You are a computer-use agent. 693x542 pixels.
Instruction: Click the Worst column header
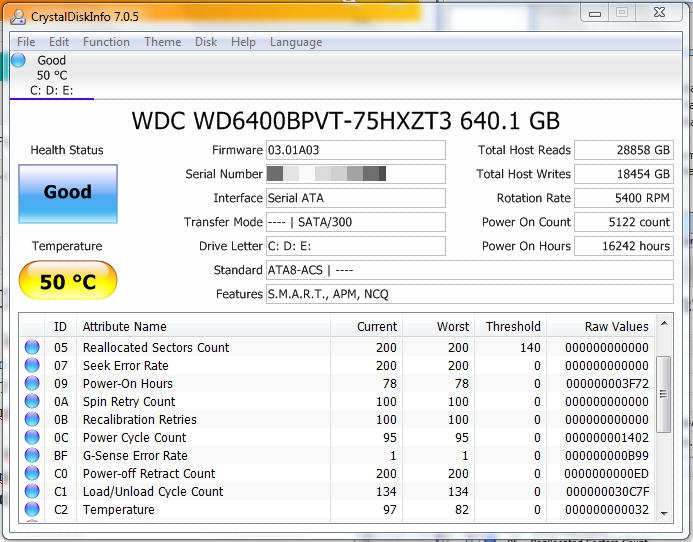coord(438,326)
